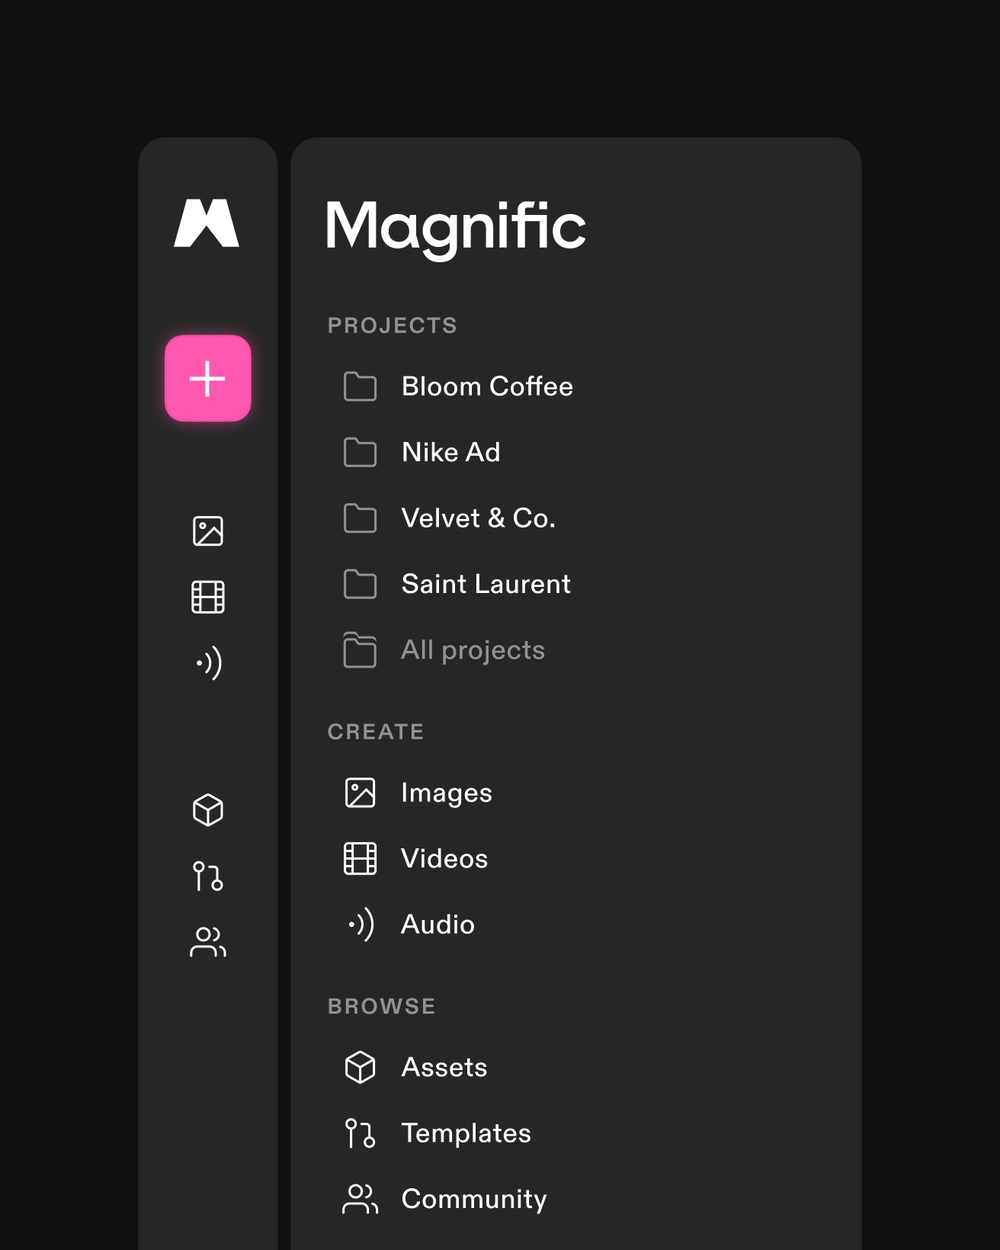Open the Saint Laurent project
Viewport: 1000px width, 1250px height.
(486, 584)
